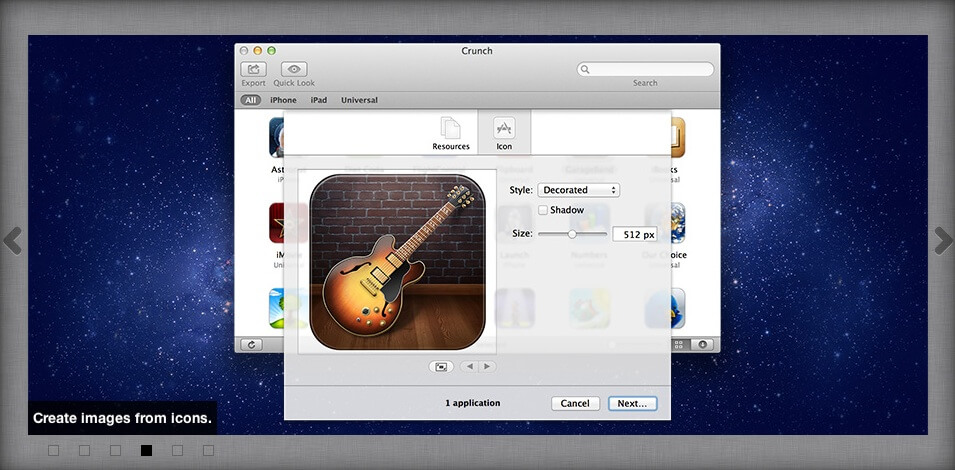Select the iBooks app icon

tap(678, 138)
